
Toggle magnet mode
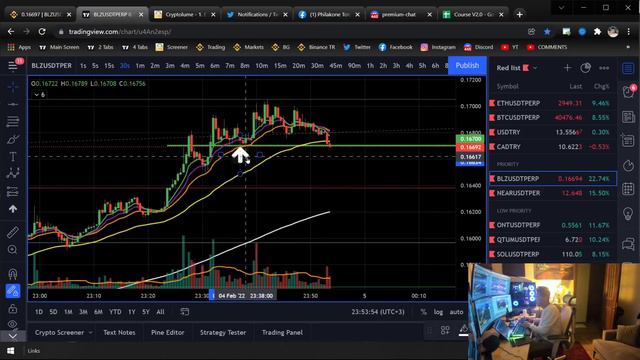point(13,273)
